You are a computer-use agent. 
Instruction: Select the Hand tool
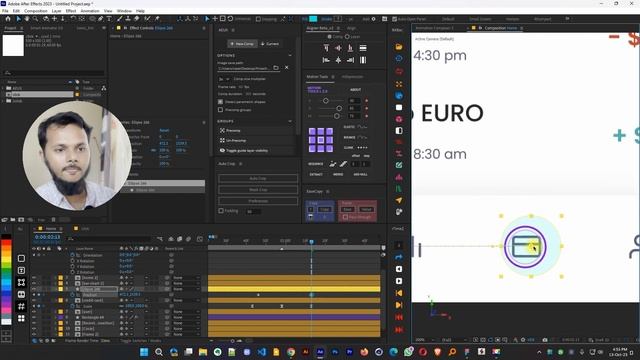[27, 19]
